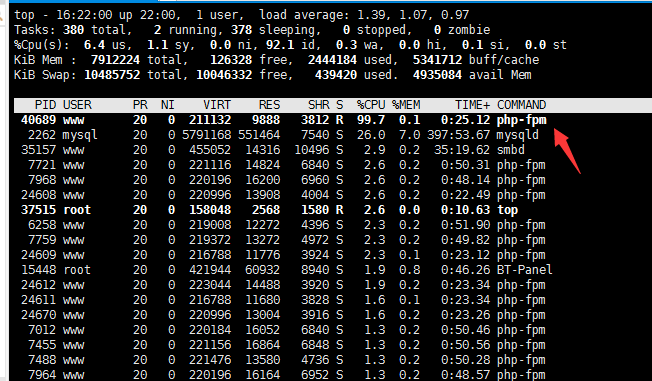
Task: Click the 60932 RES value of BT-Panel
Action: point(262,270)
